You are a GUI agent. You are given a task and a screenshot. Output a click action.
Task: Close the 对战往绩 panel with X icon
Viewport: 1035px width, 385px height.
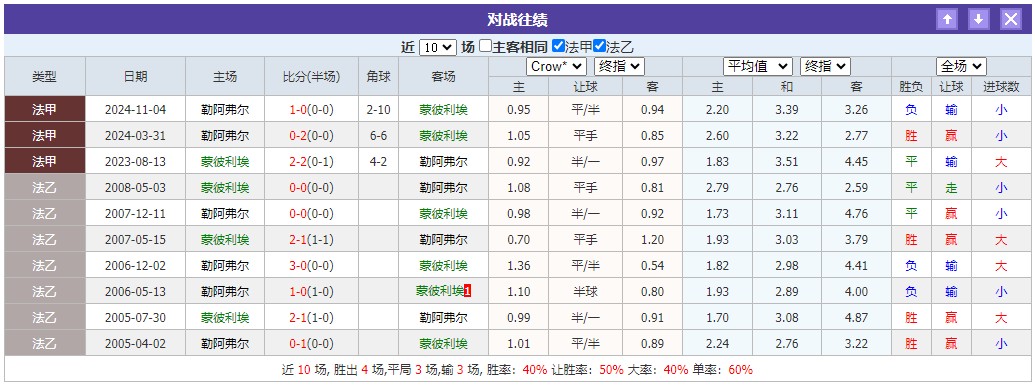pyautogui.click(x=1011, y=19)
